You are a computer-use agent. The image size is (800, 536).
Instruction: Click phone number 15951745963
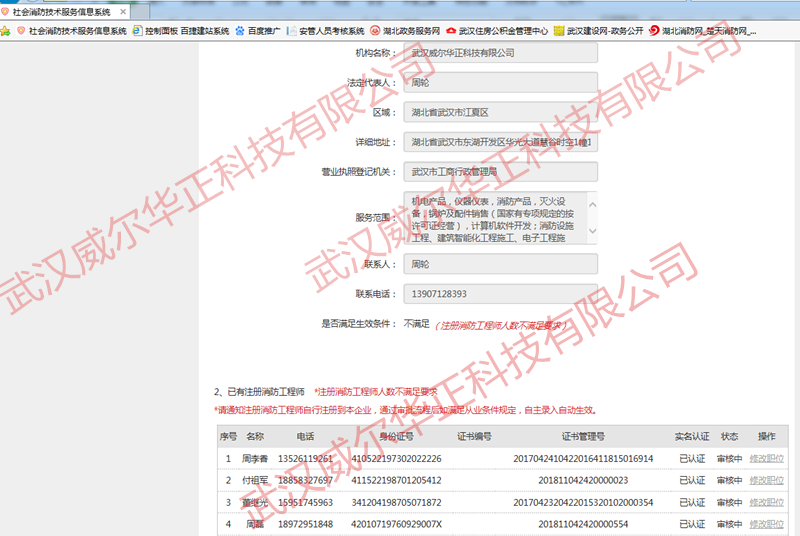point(305,502)
